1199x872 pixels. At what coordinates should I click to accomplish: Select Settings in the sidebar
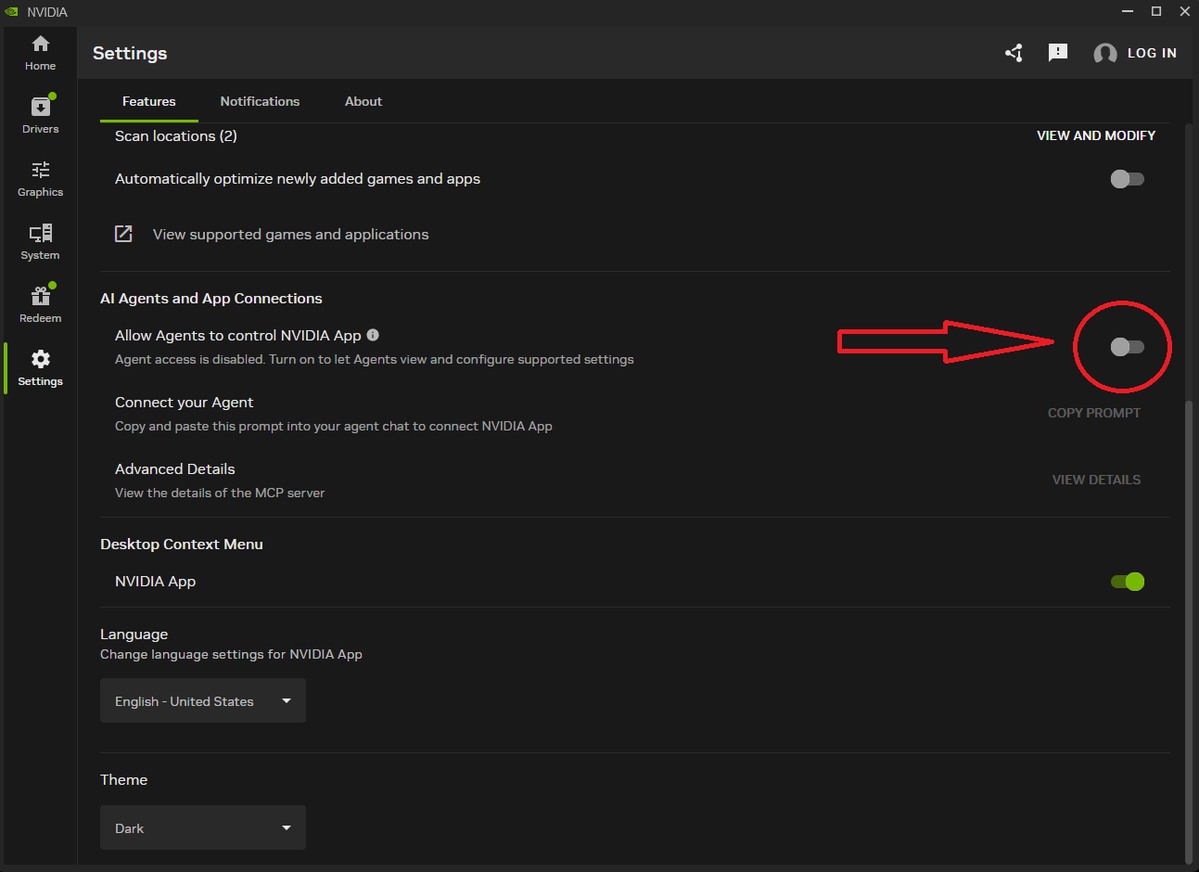[40, 368]
